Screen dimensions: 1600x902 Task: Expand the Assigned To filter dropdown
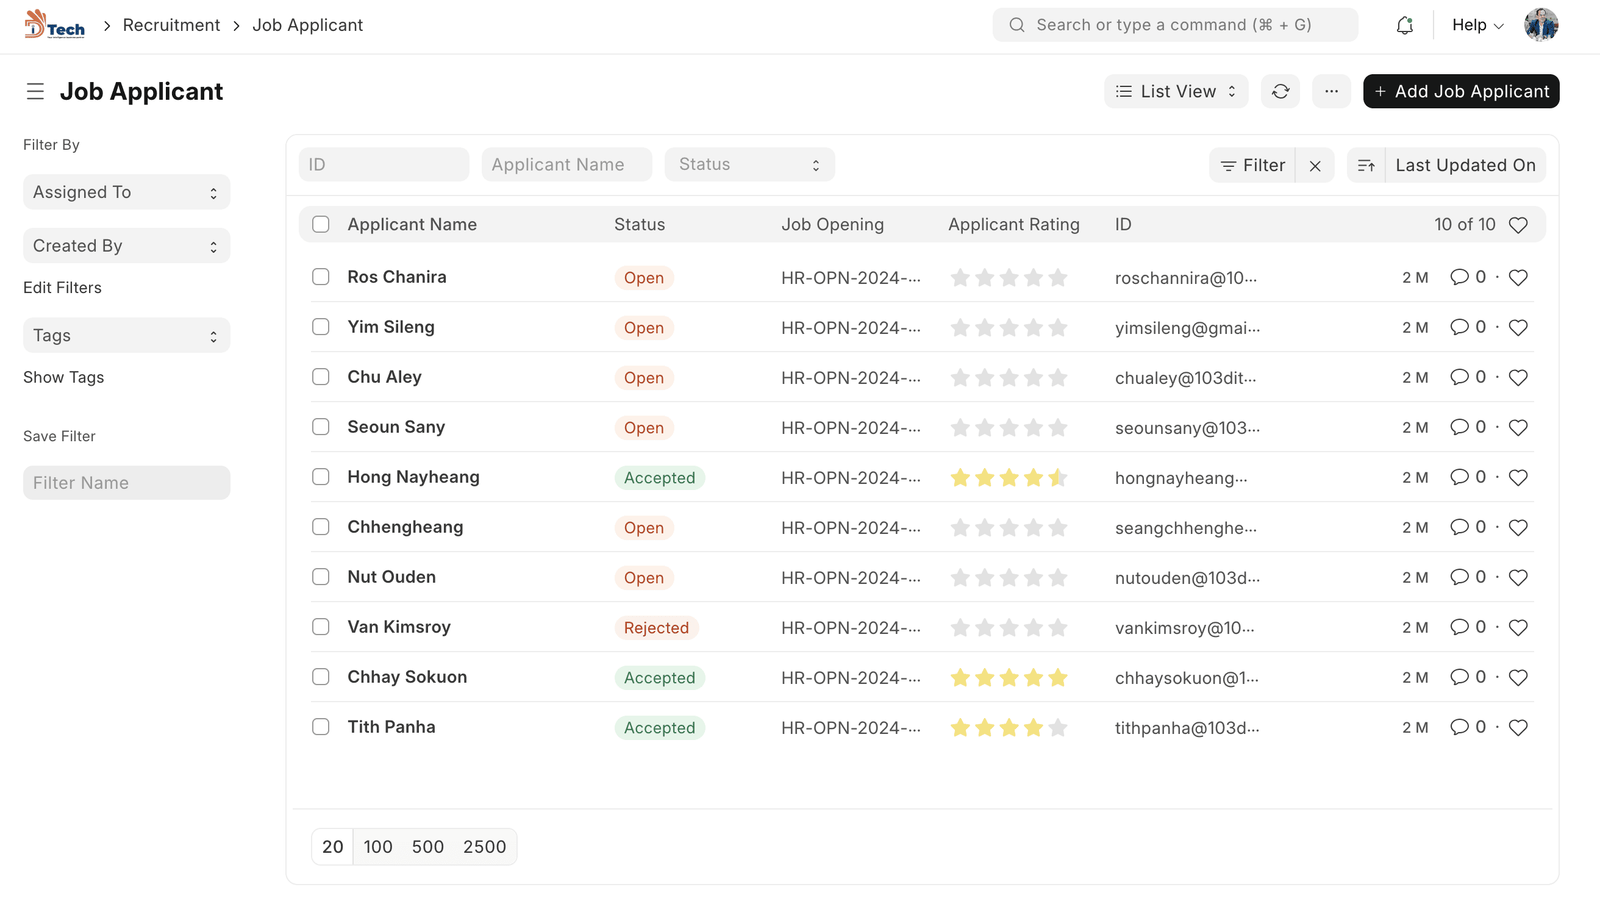(126, 192)
